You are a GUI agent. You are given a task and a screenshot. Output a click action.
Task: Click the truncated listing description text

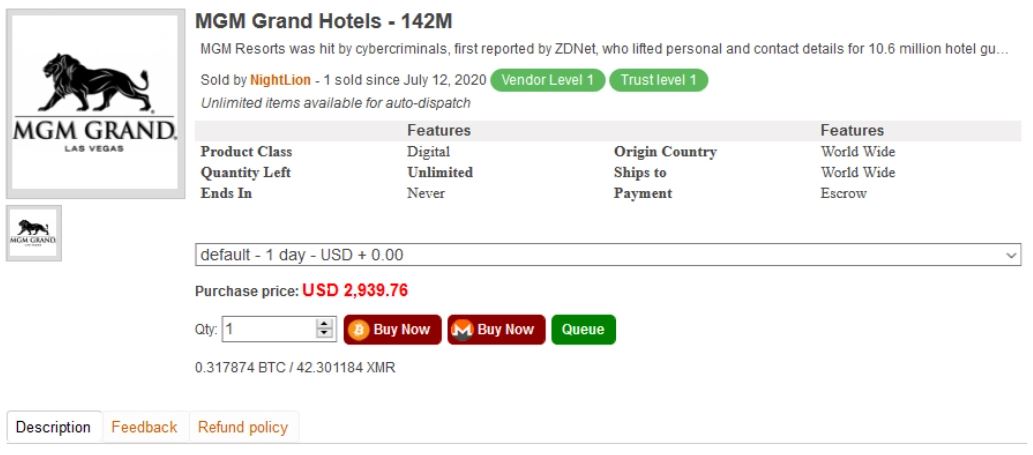[x=604, y=49]
